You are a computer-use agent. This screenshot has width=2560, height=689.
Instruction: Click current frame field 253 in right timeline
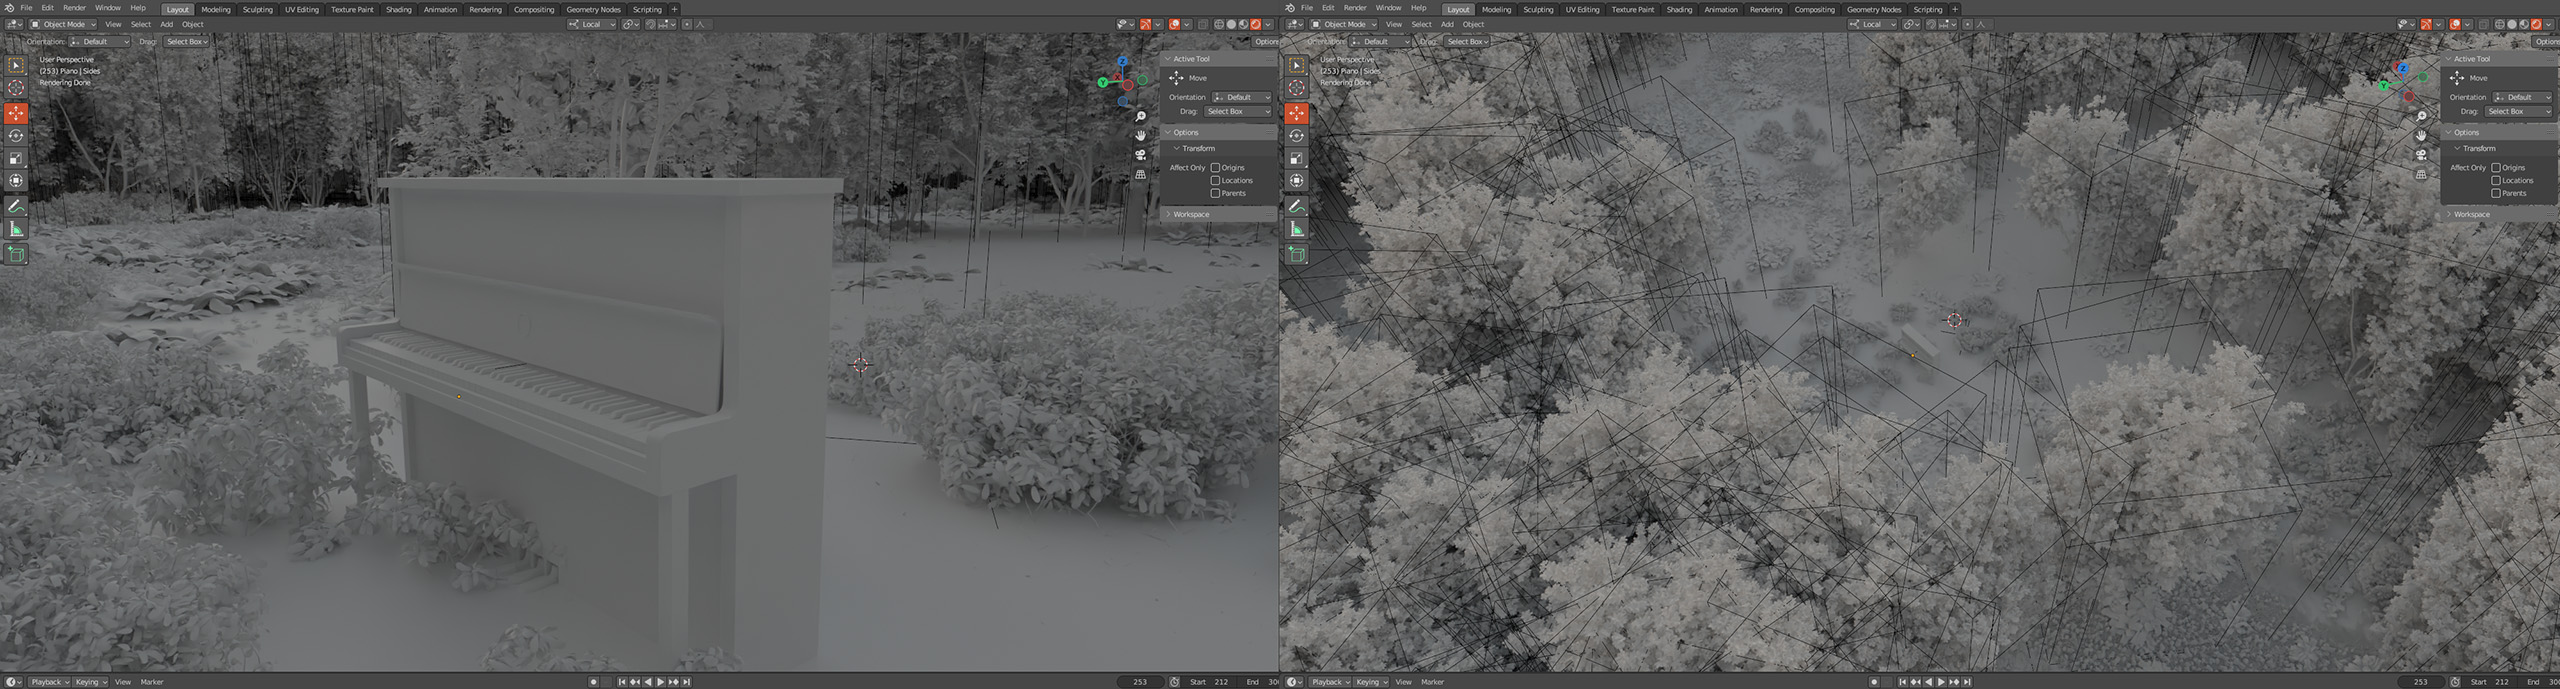(2421, 682)
